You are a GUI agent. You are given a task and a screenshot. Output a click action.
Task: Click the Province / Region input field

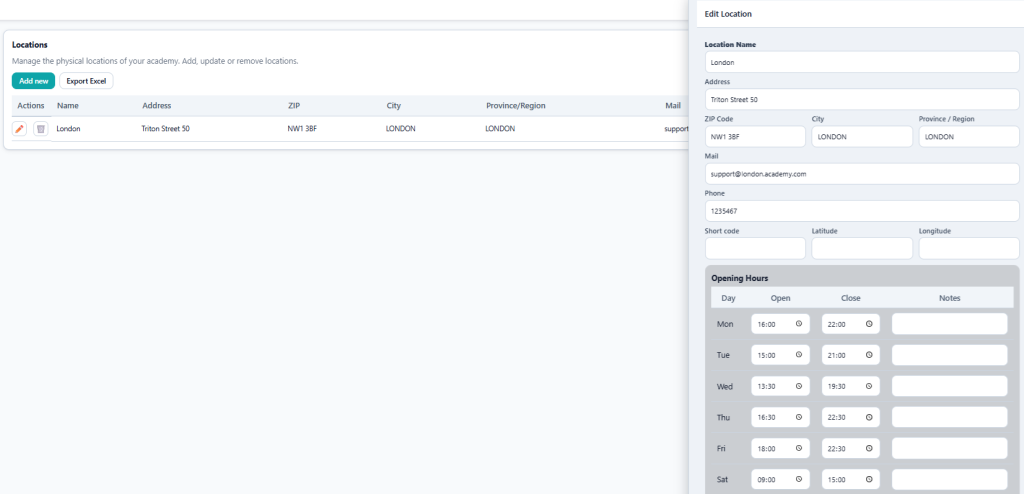(969, 137)
